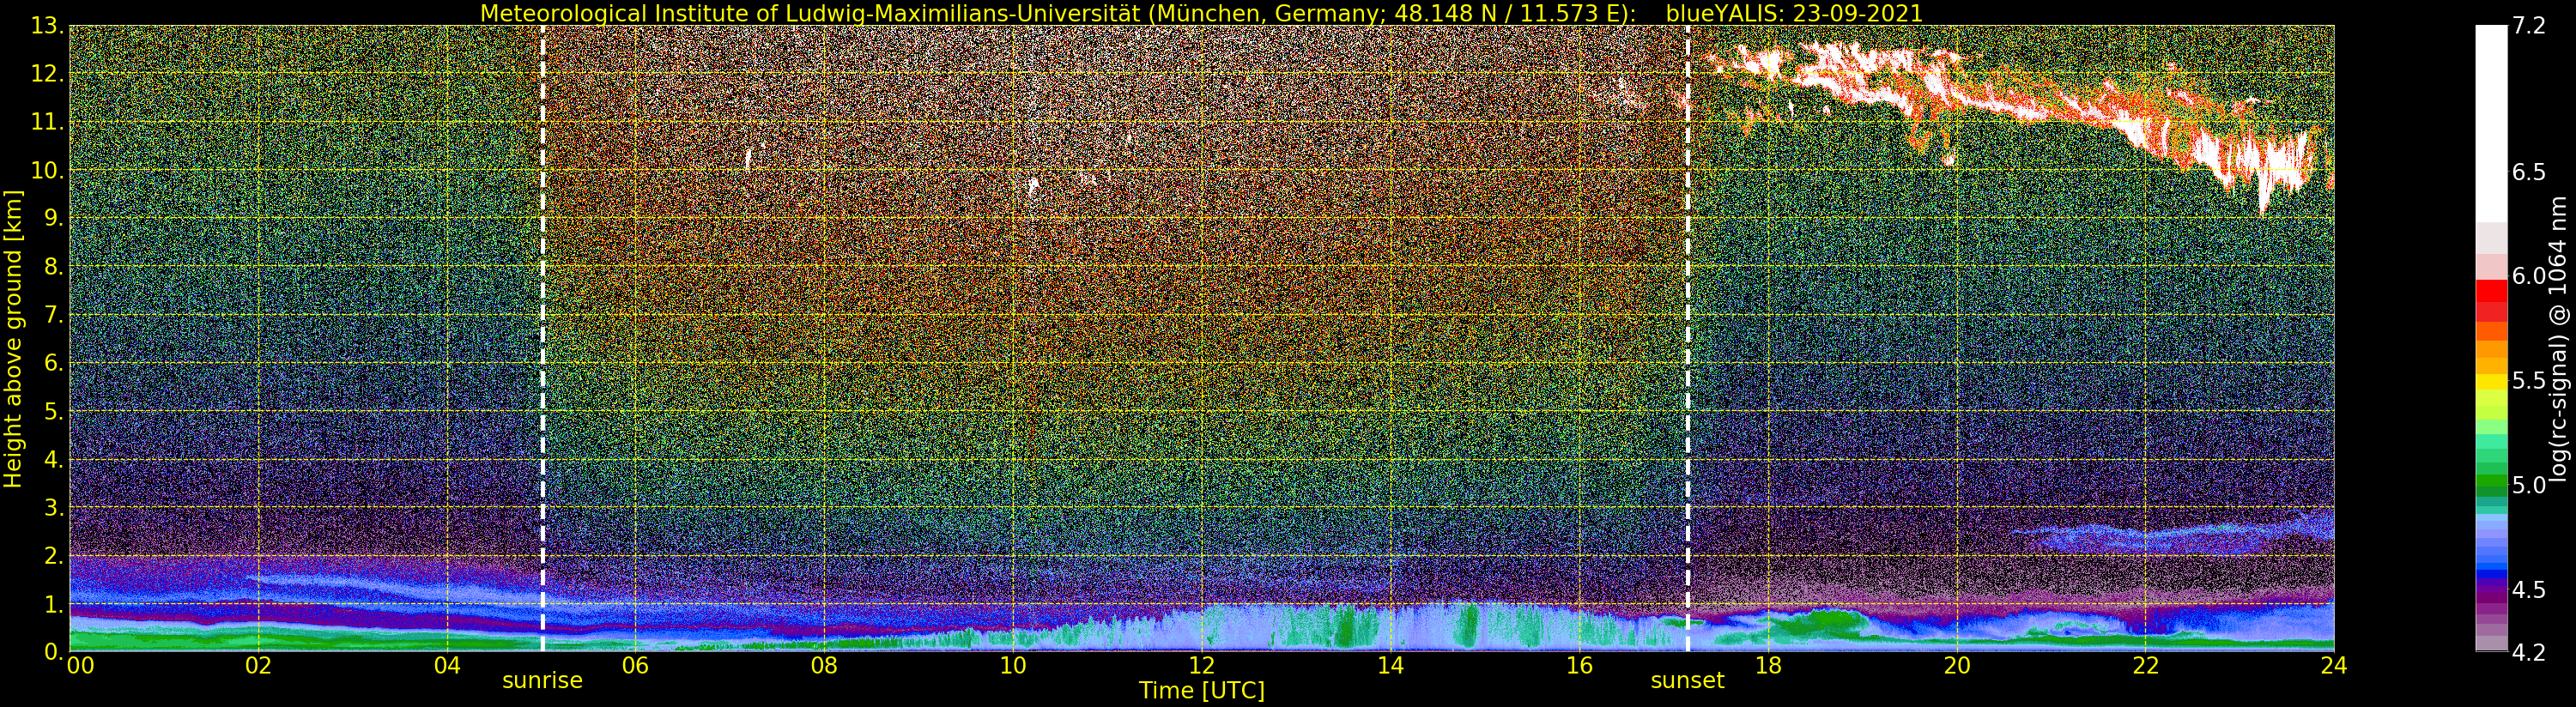Select time axis tick label 02
Screen dimensions: 2576x707
[259, 665]
